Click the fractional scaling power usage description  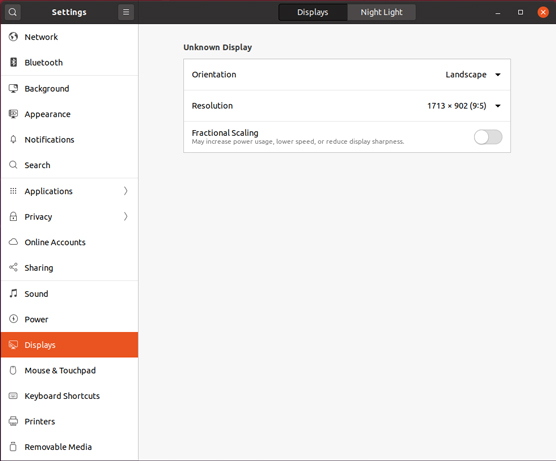tap(298, 141)
